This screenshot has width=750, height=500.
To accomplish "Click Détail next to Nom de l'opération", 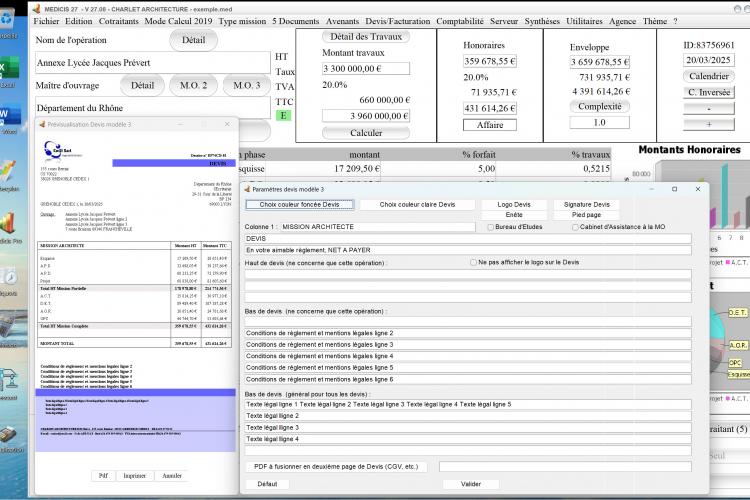I will [193, 40].
